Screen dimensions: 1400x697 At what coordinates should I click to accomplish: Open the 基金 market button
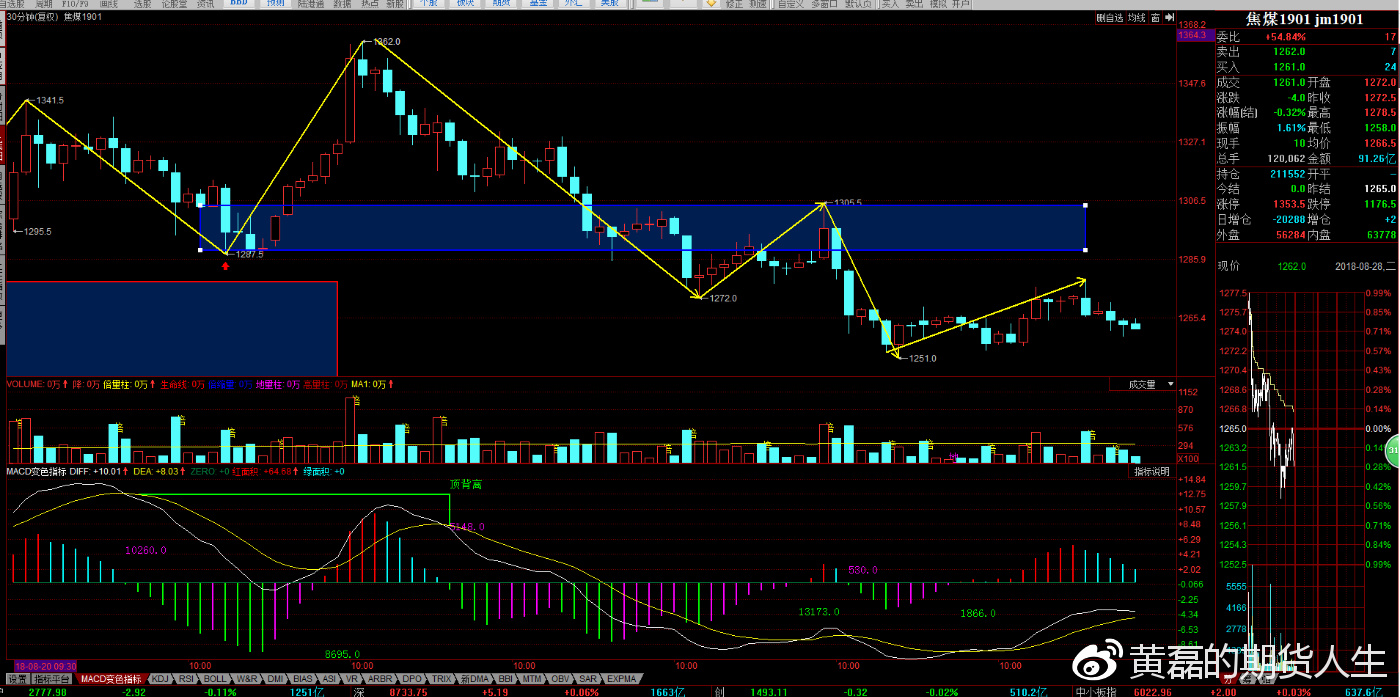[538, 3]
